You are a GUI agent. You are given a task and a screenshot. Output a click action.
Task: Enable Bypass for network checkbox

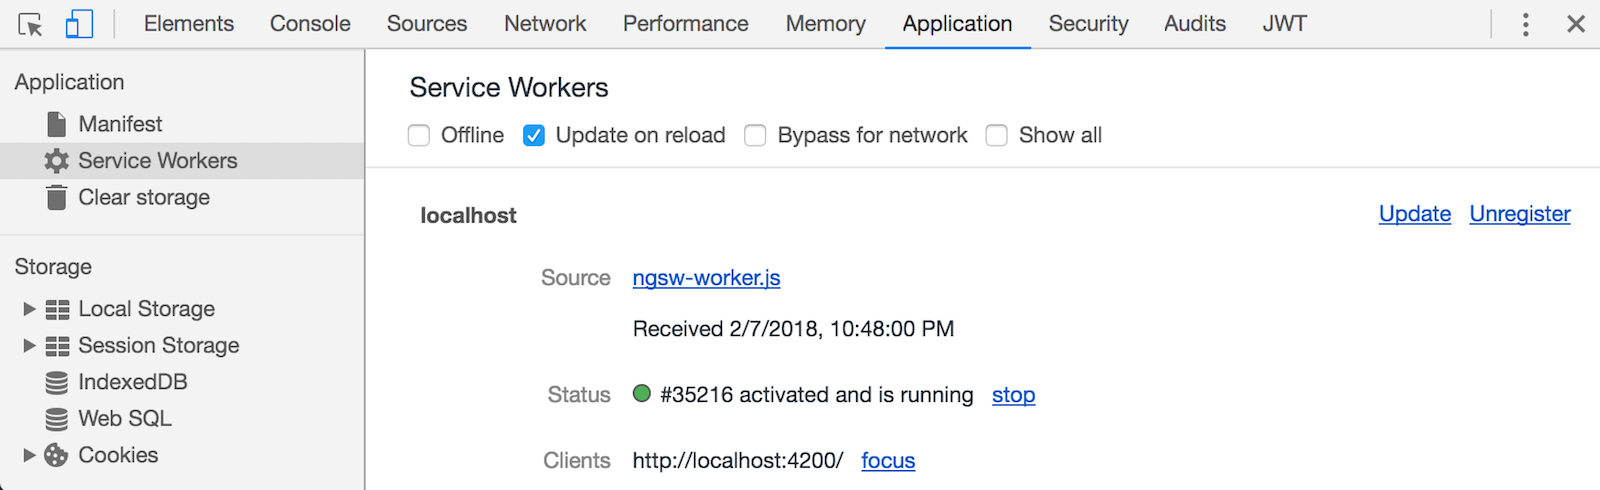tap(755, 135)
